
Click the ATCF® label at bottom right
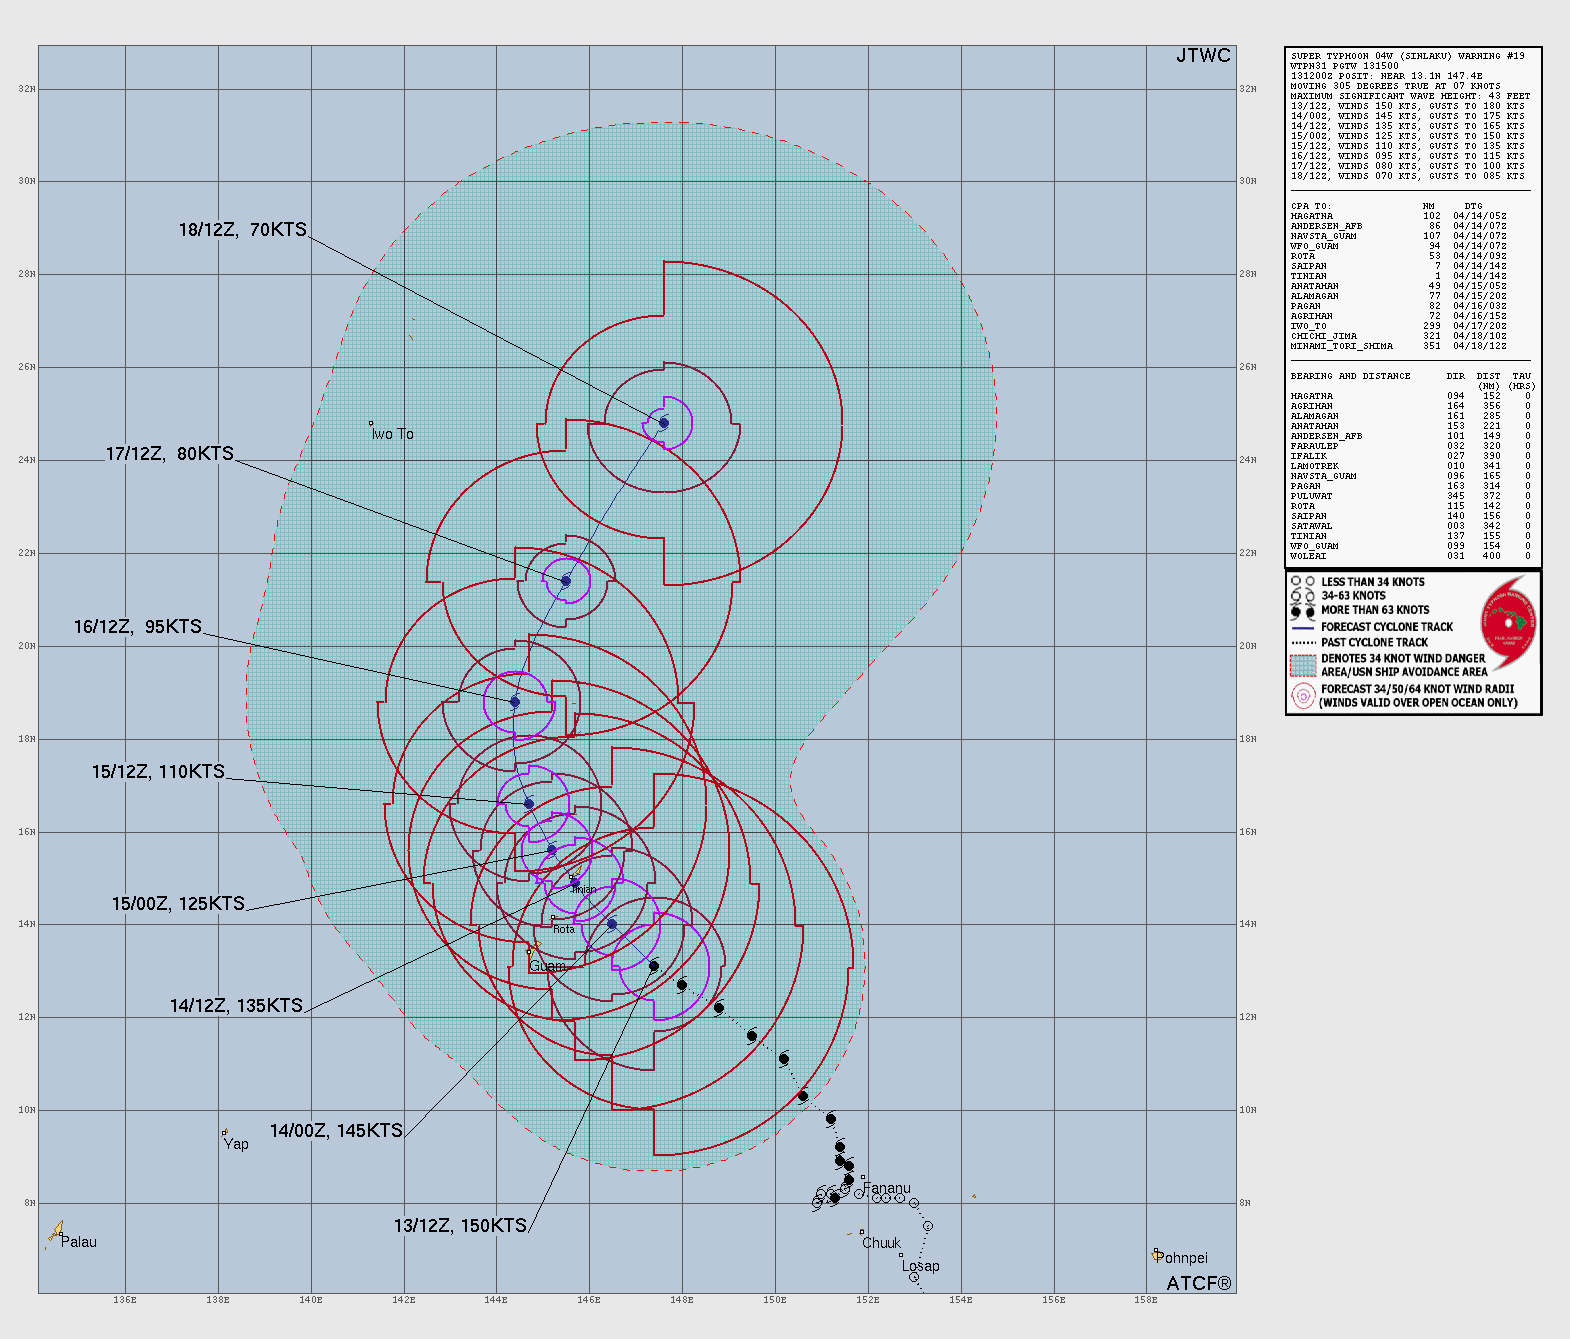1199,1283
